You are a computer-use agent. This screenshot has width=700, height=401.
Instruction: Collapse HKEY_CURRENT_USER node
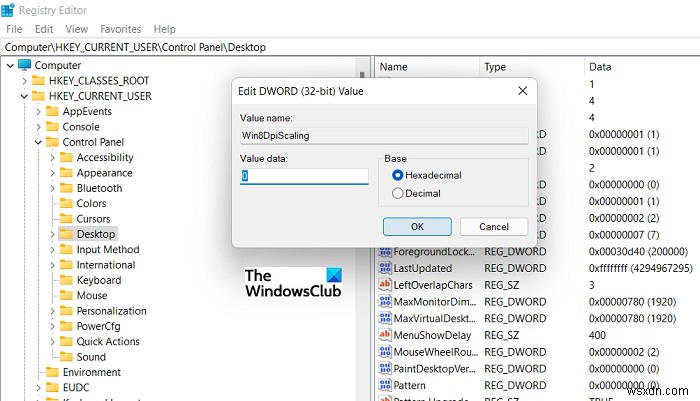(x=25, y=96)
